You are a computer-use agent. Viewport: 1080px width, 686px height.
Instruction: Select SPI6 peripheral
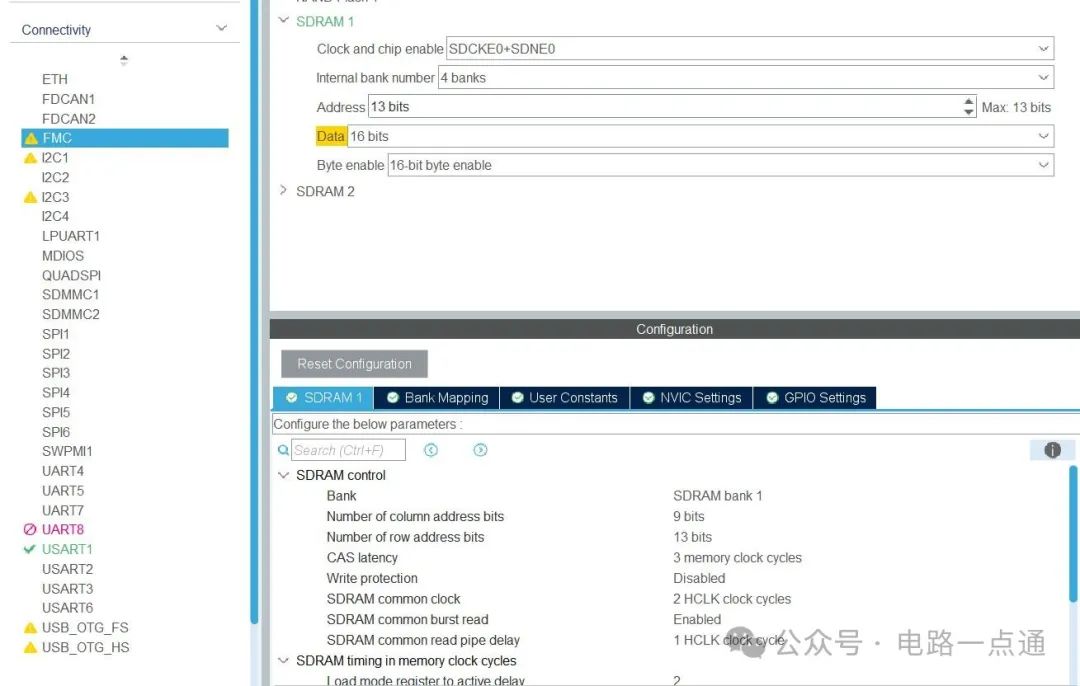pyautogui.click(x=56, y=432)
